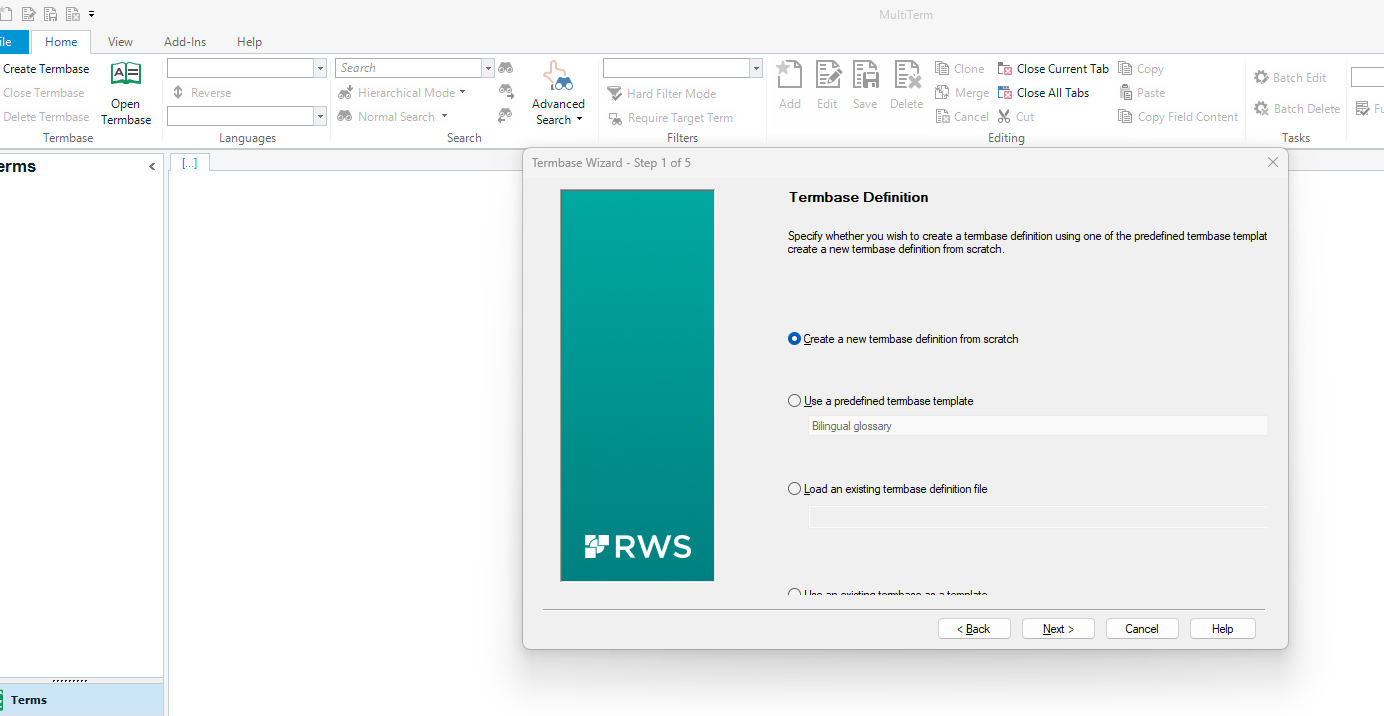
Task: Expand Hierarchical Mode dropdown
Action: (x=462, y=93)
